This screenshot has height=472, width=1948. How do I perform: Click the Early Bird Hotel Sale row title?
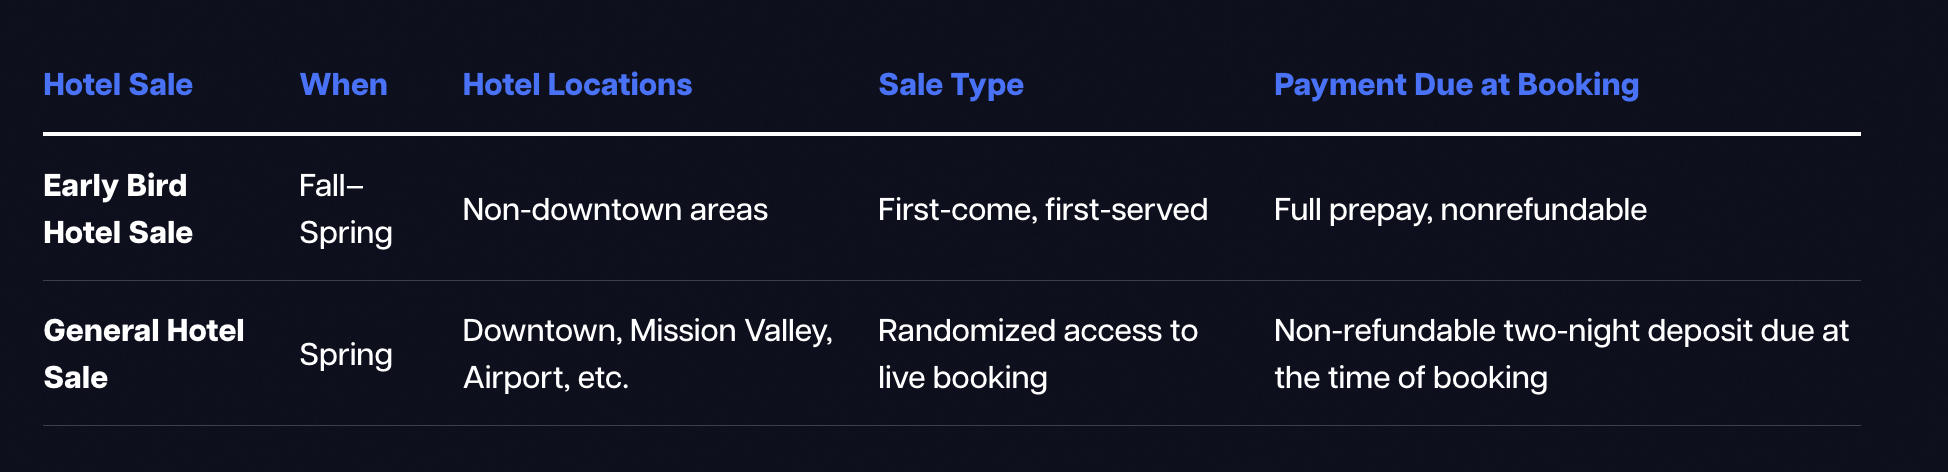coord(118,209)
